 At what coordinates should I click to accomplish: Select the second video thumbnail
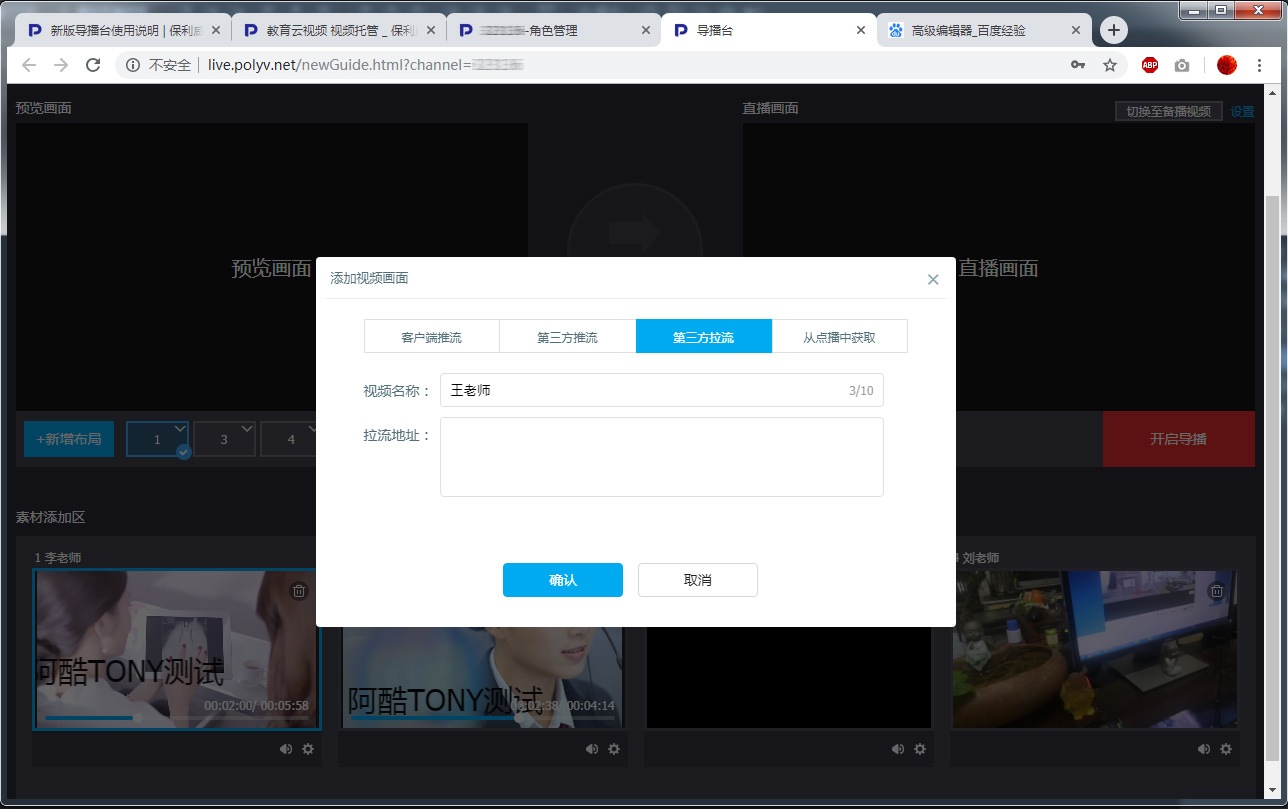pyautogui.click(x=483, y=678)
